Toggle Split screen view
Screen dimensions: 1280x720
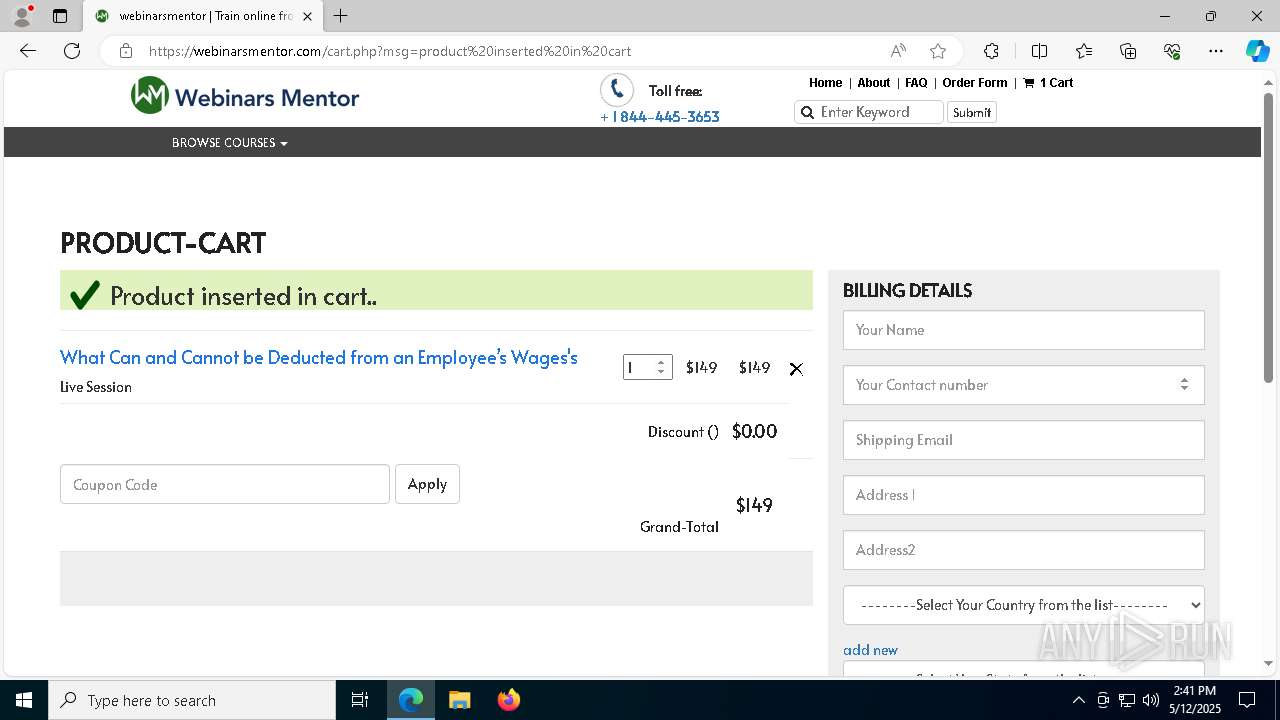tap(1039, 51)
